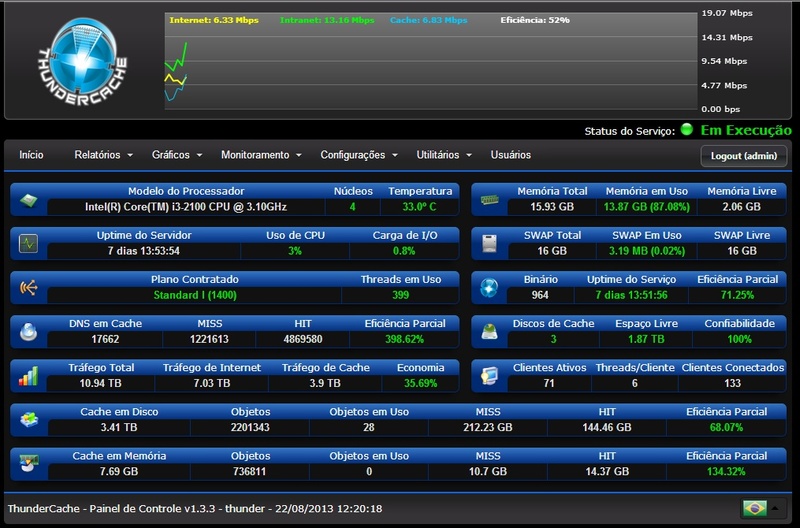Expand the language selector arrow

[x=775, y=508]
